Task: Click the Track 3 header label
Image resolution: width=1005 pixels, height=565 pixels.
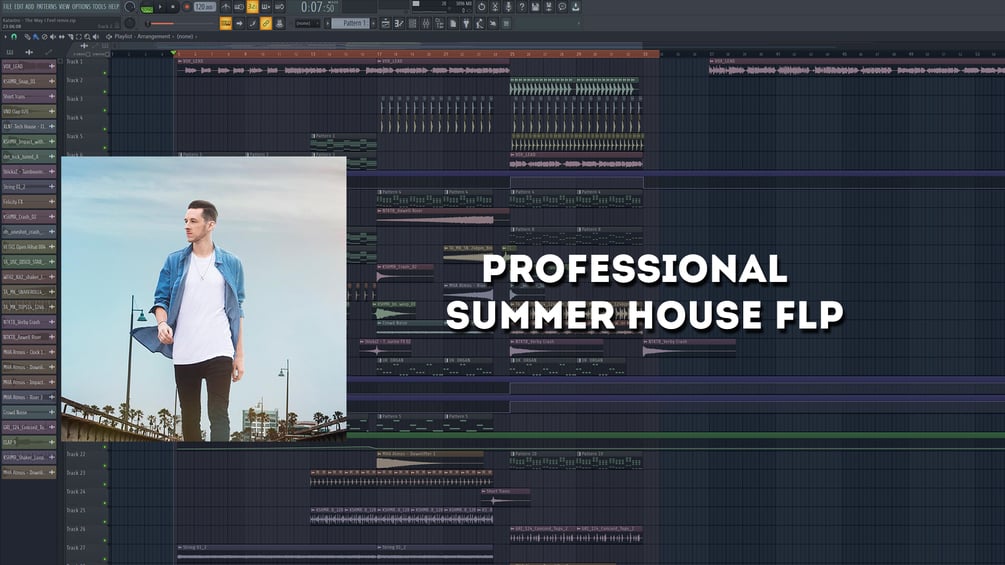Action: click(x=74, y=99)
